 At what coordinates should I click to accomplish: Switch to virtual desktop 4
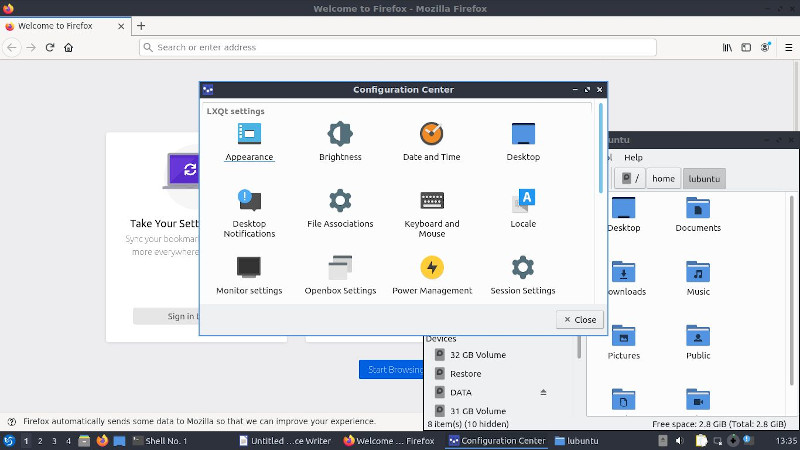(x=68, y=441)
